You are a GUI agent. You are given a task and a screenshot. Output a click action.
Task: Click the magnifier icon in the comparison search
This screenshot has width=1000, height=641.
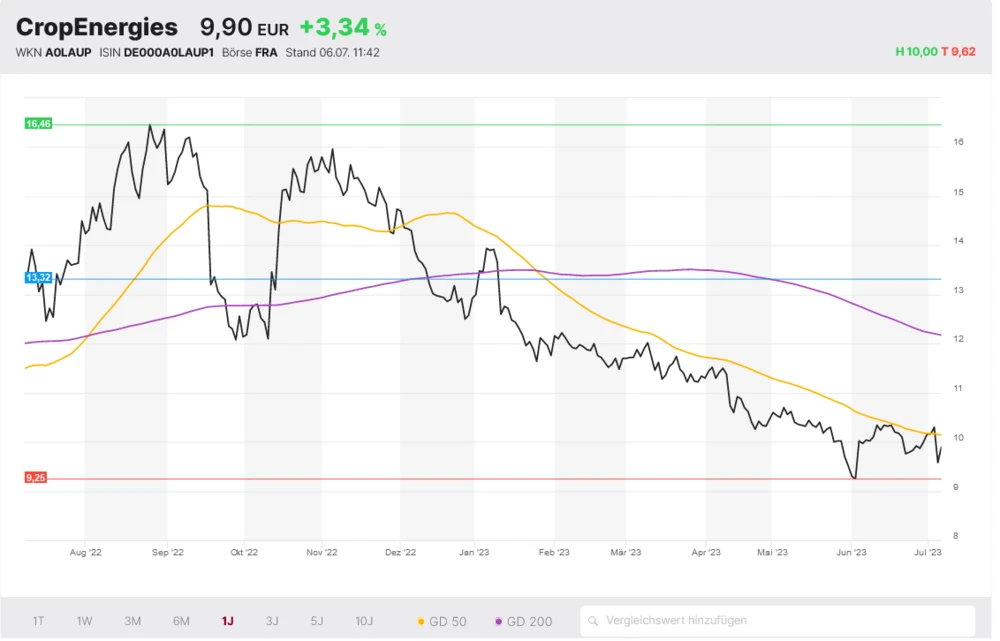pos(594,621)
